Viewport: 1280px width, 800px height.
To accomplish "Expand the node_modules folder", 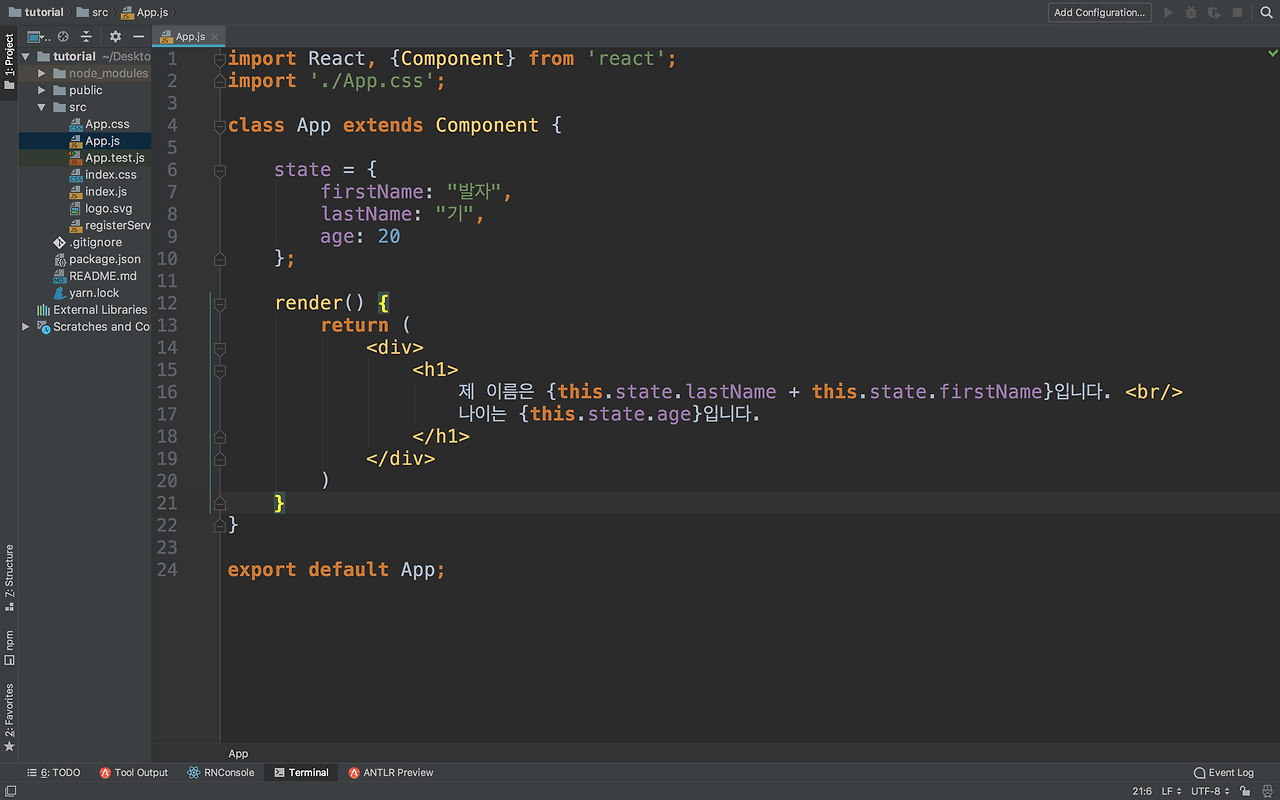I will [x=42, y=73].
